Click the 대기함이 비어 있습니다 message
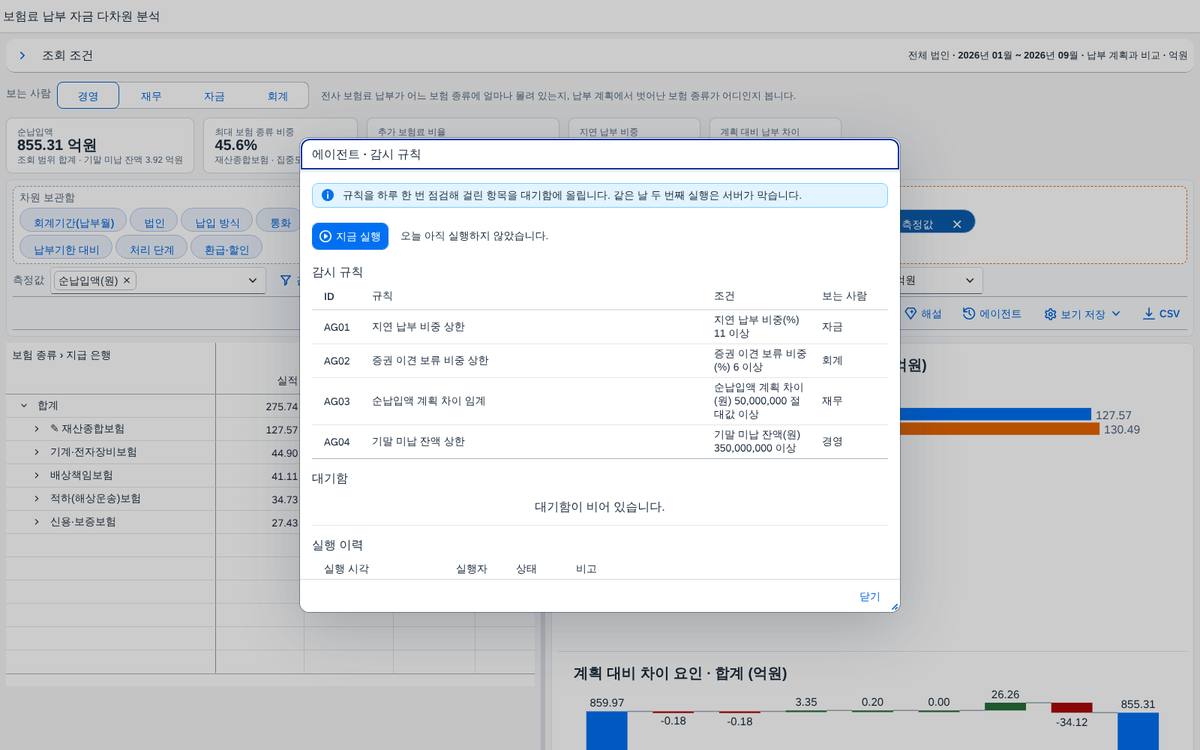 click(x=600, y=507)
